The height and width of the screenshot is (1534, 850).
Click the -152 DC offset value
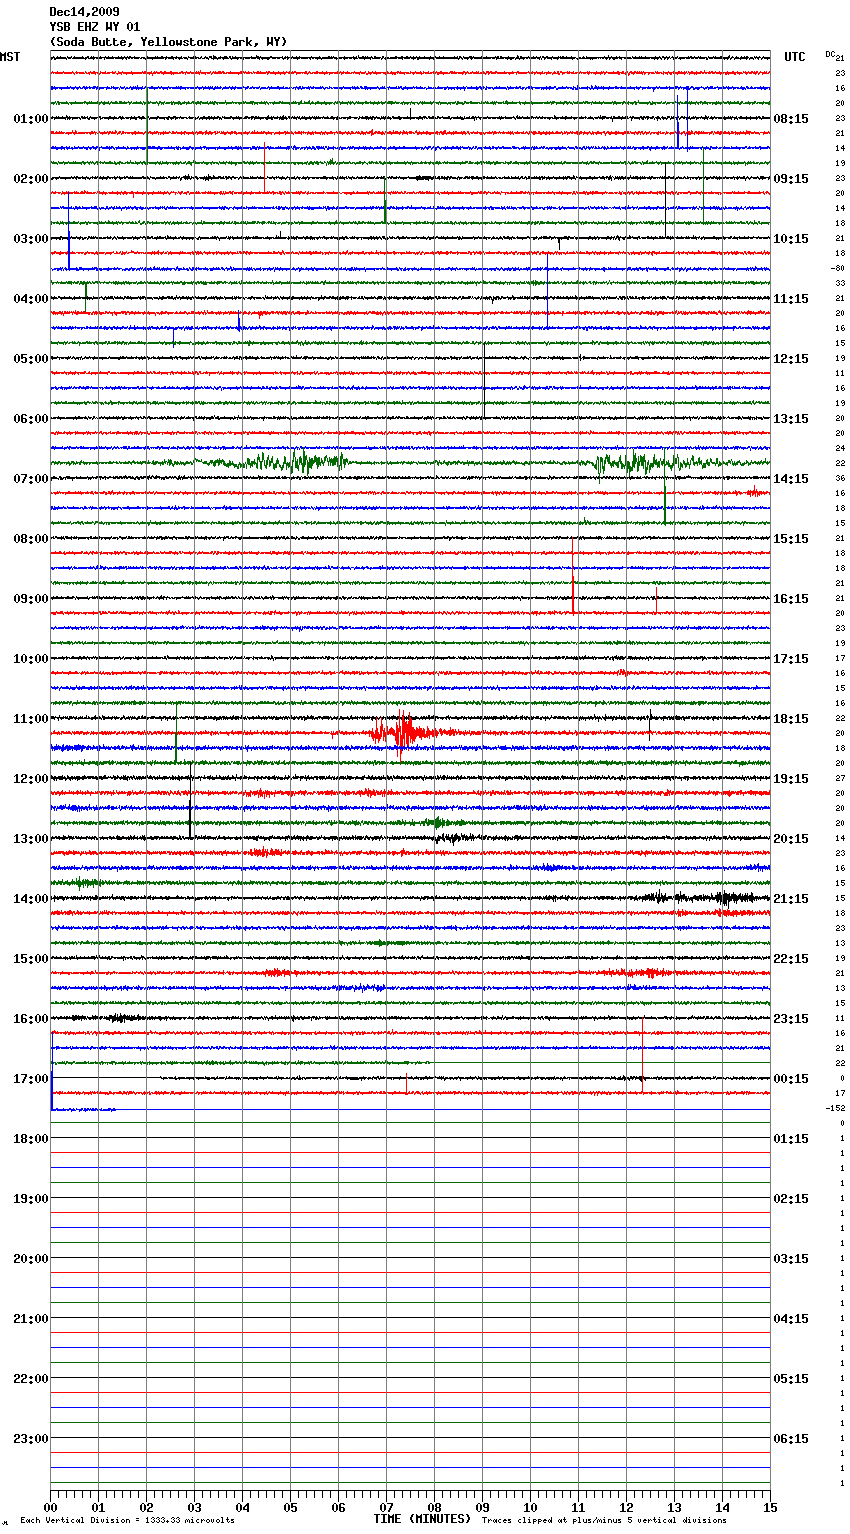(x=835, y=1108)
